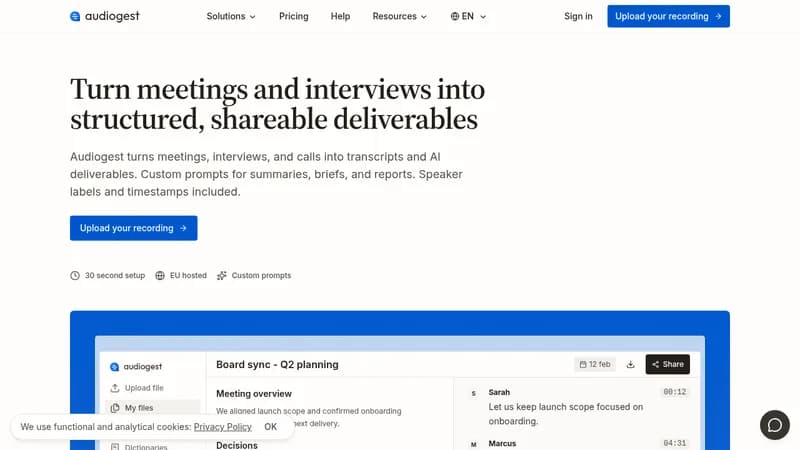
Task: Open the Help page
Action: pyautogui.click(x=340, y=16)
